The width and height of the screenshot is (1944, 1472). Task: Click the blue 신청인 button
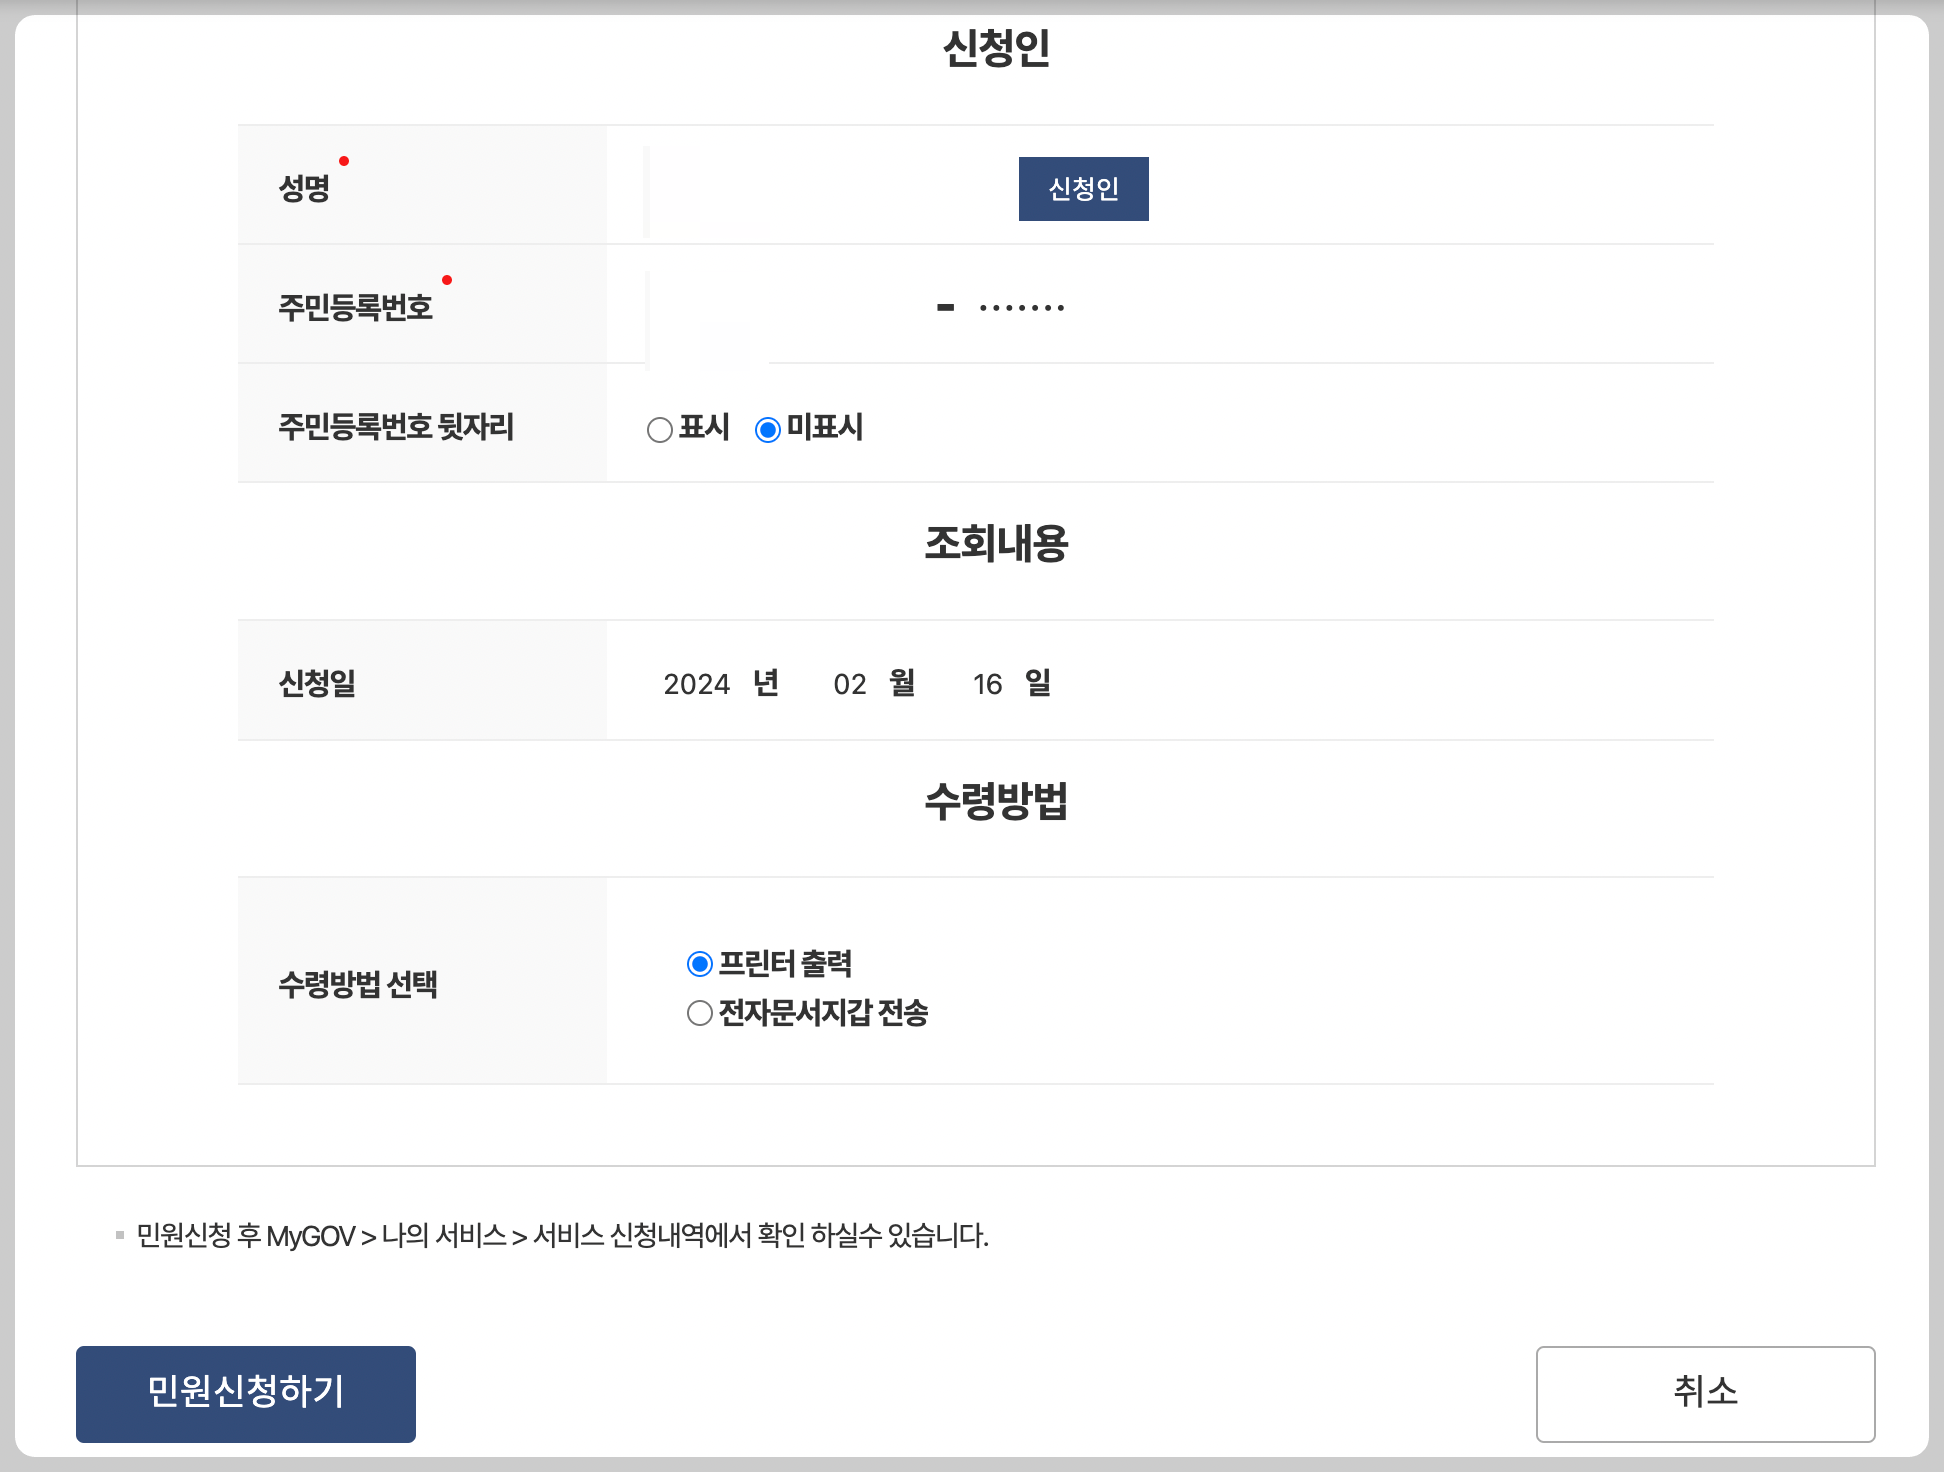[1083, 189]
